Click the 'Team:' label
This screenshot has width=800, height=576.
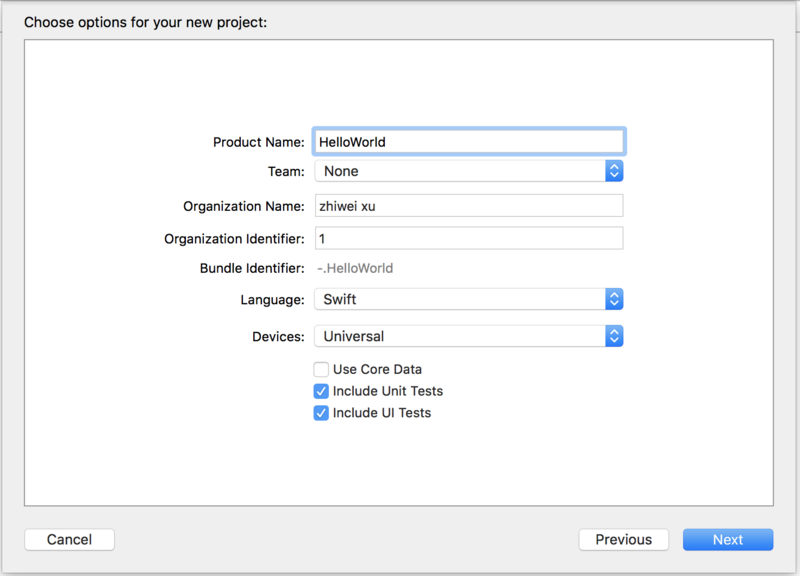point(286,171)
